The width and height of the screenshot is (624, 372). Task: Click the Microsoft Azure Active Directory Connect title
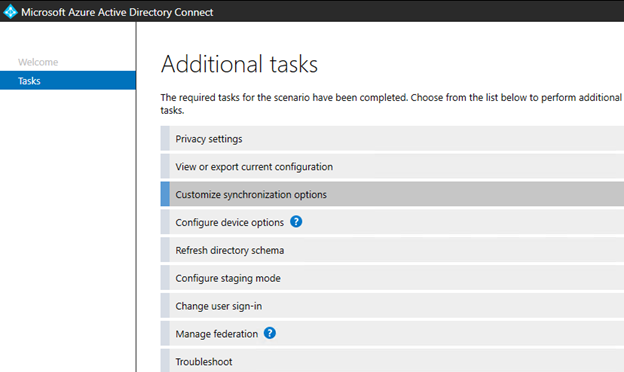tap(117, 12)
